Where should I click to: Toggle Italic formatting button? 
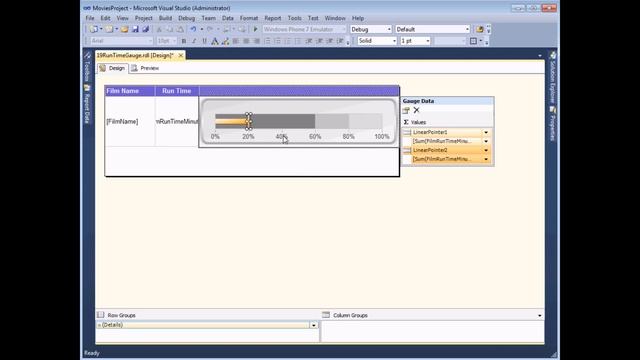tap(194, 41)
